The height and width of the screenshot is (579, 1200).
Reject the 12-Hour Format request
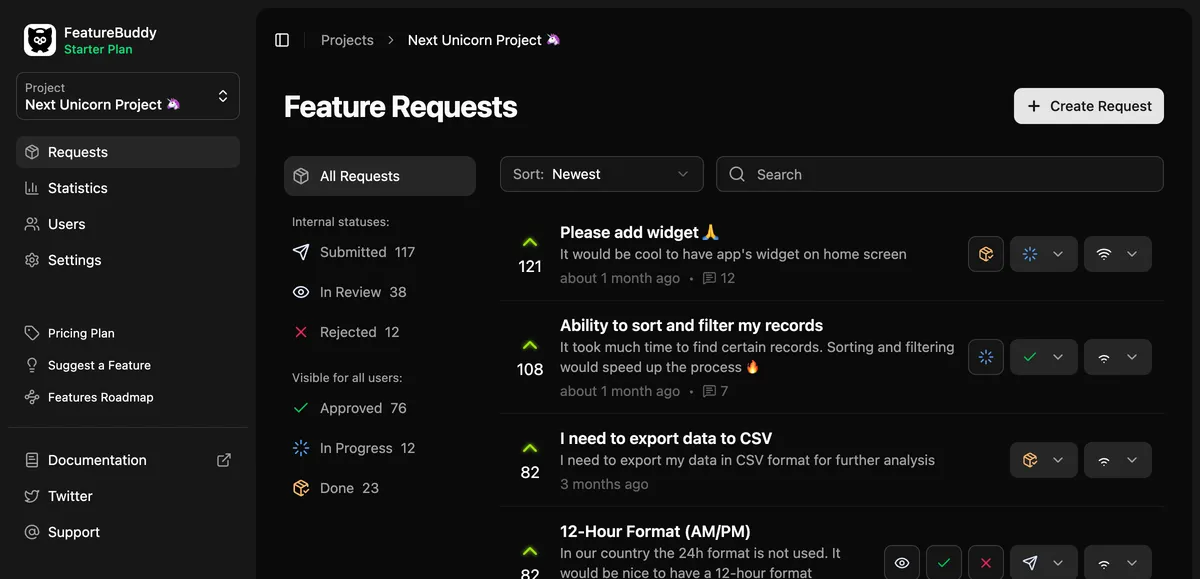(986, 563)
